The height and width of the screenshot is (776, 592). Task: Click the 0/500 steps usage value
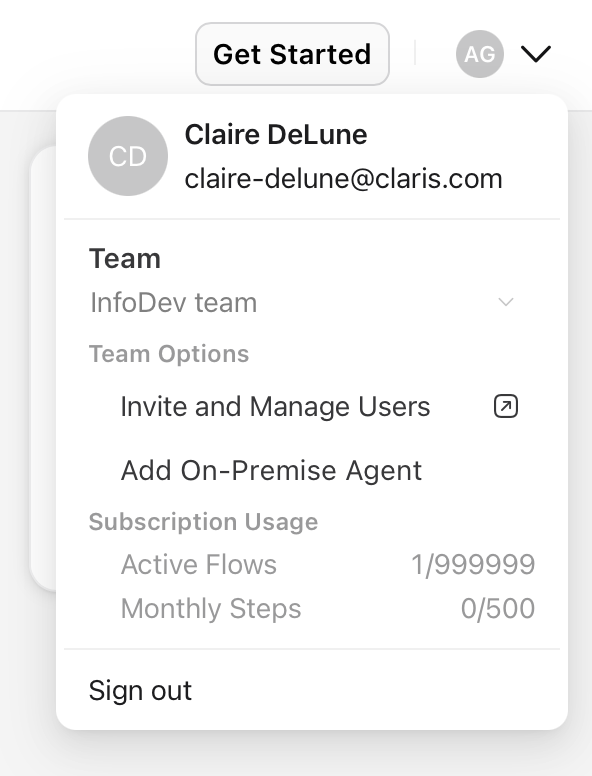(x=498, y=608)
